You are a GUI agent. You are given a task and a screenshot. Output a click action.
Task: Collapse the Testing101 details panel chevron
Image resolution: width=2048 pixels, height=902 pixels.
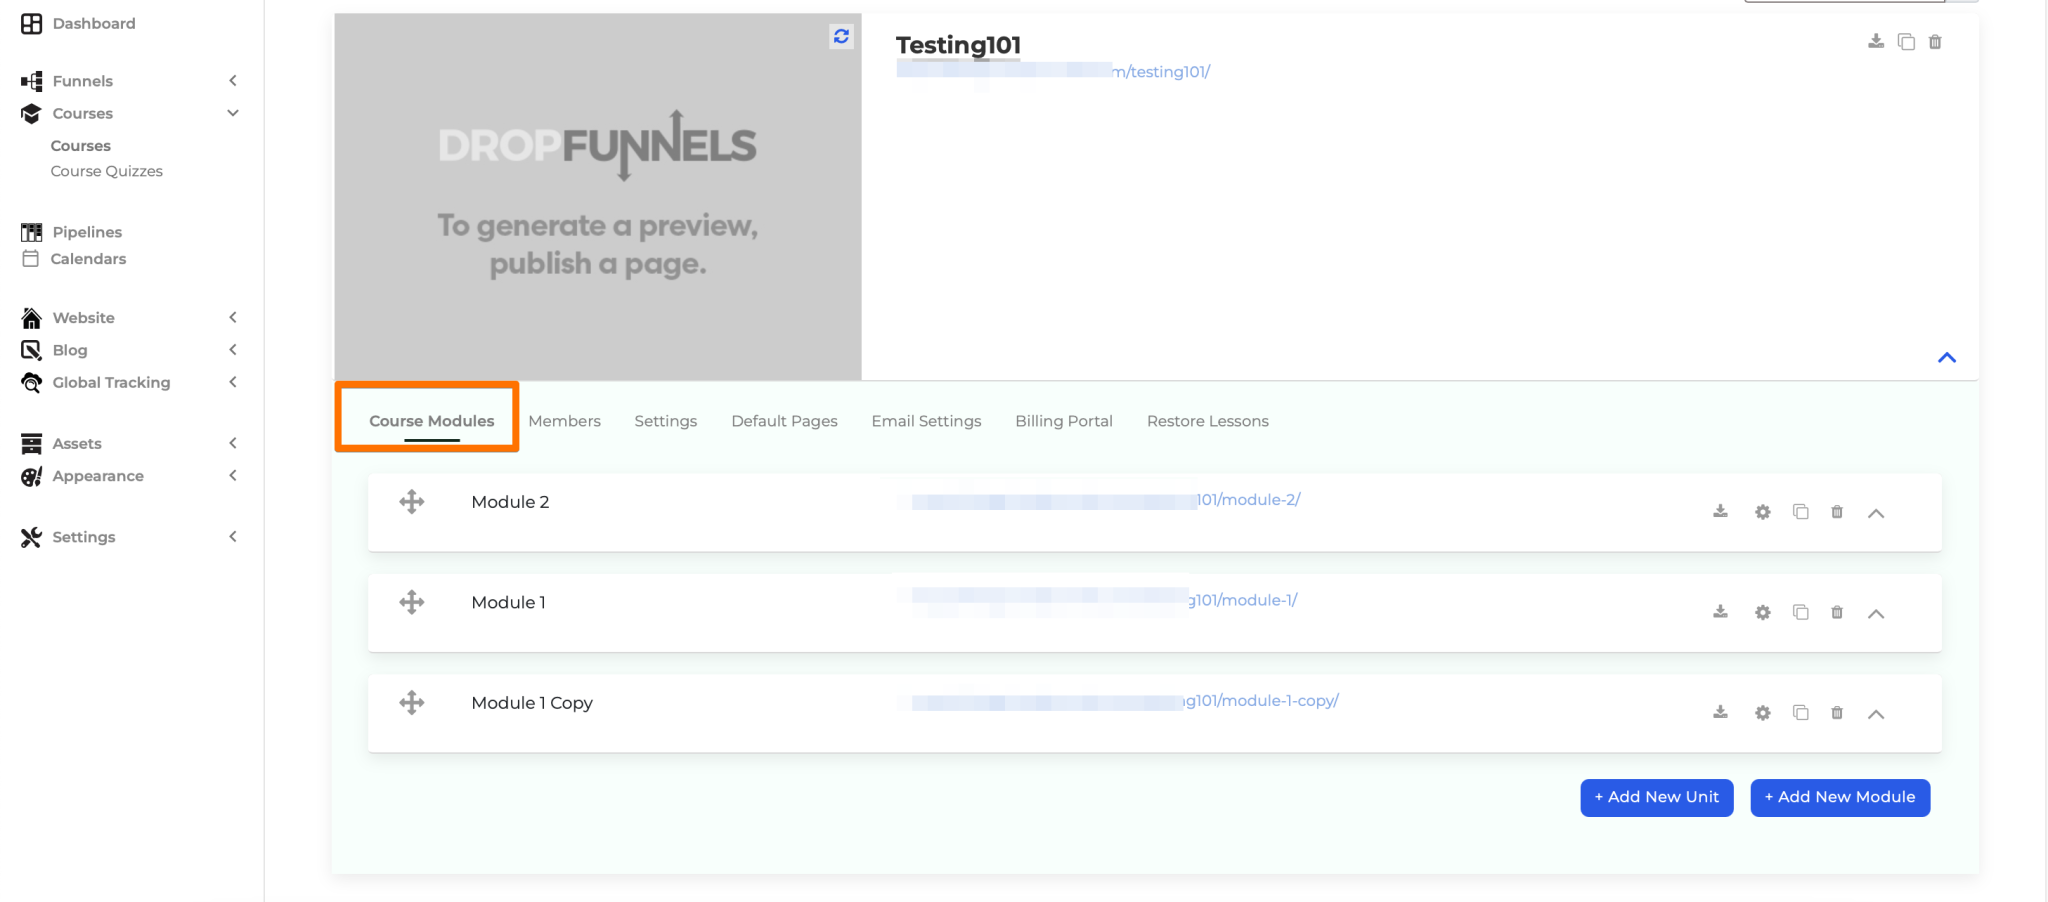(1947, 357)
